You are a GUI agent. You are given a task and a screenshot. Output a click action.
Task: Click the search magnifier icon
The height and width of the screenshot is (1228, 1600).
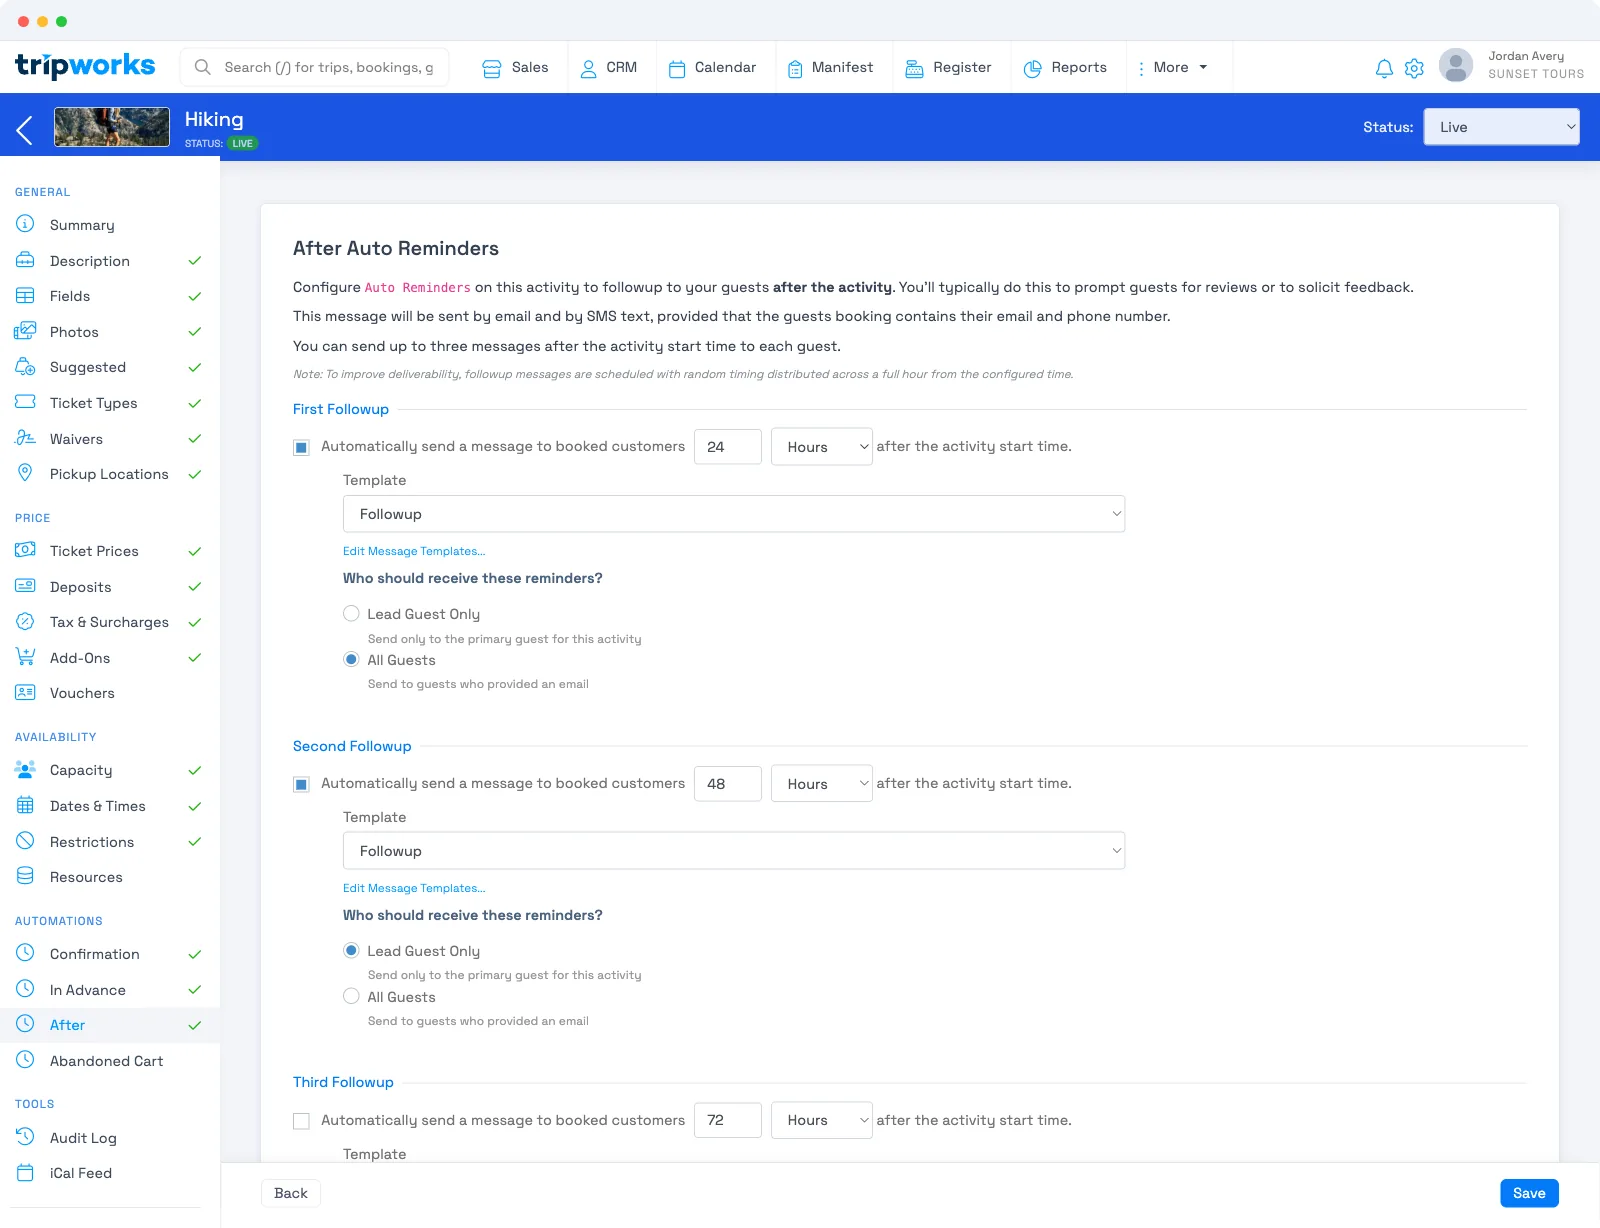[202, 67]
